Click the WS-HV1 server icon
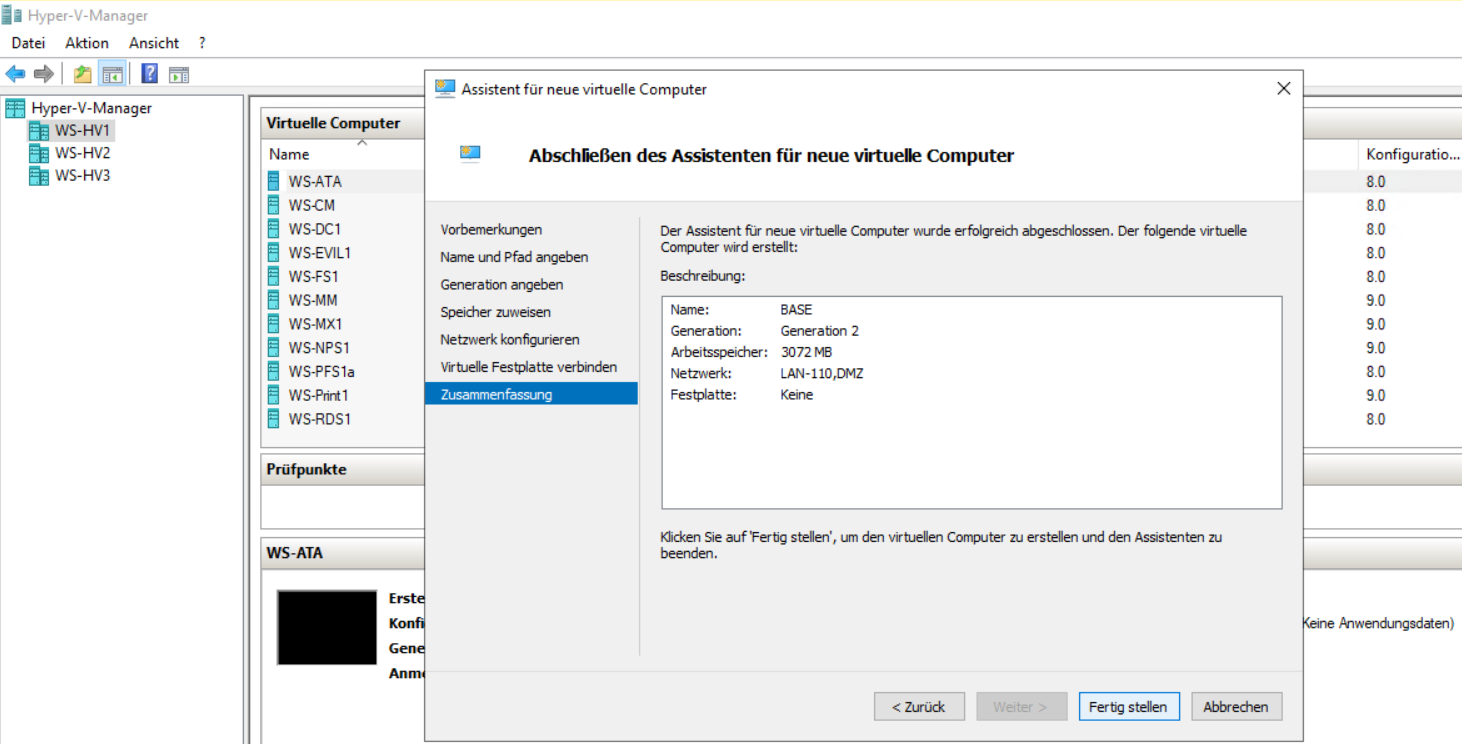 click(x=39, y=131)
